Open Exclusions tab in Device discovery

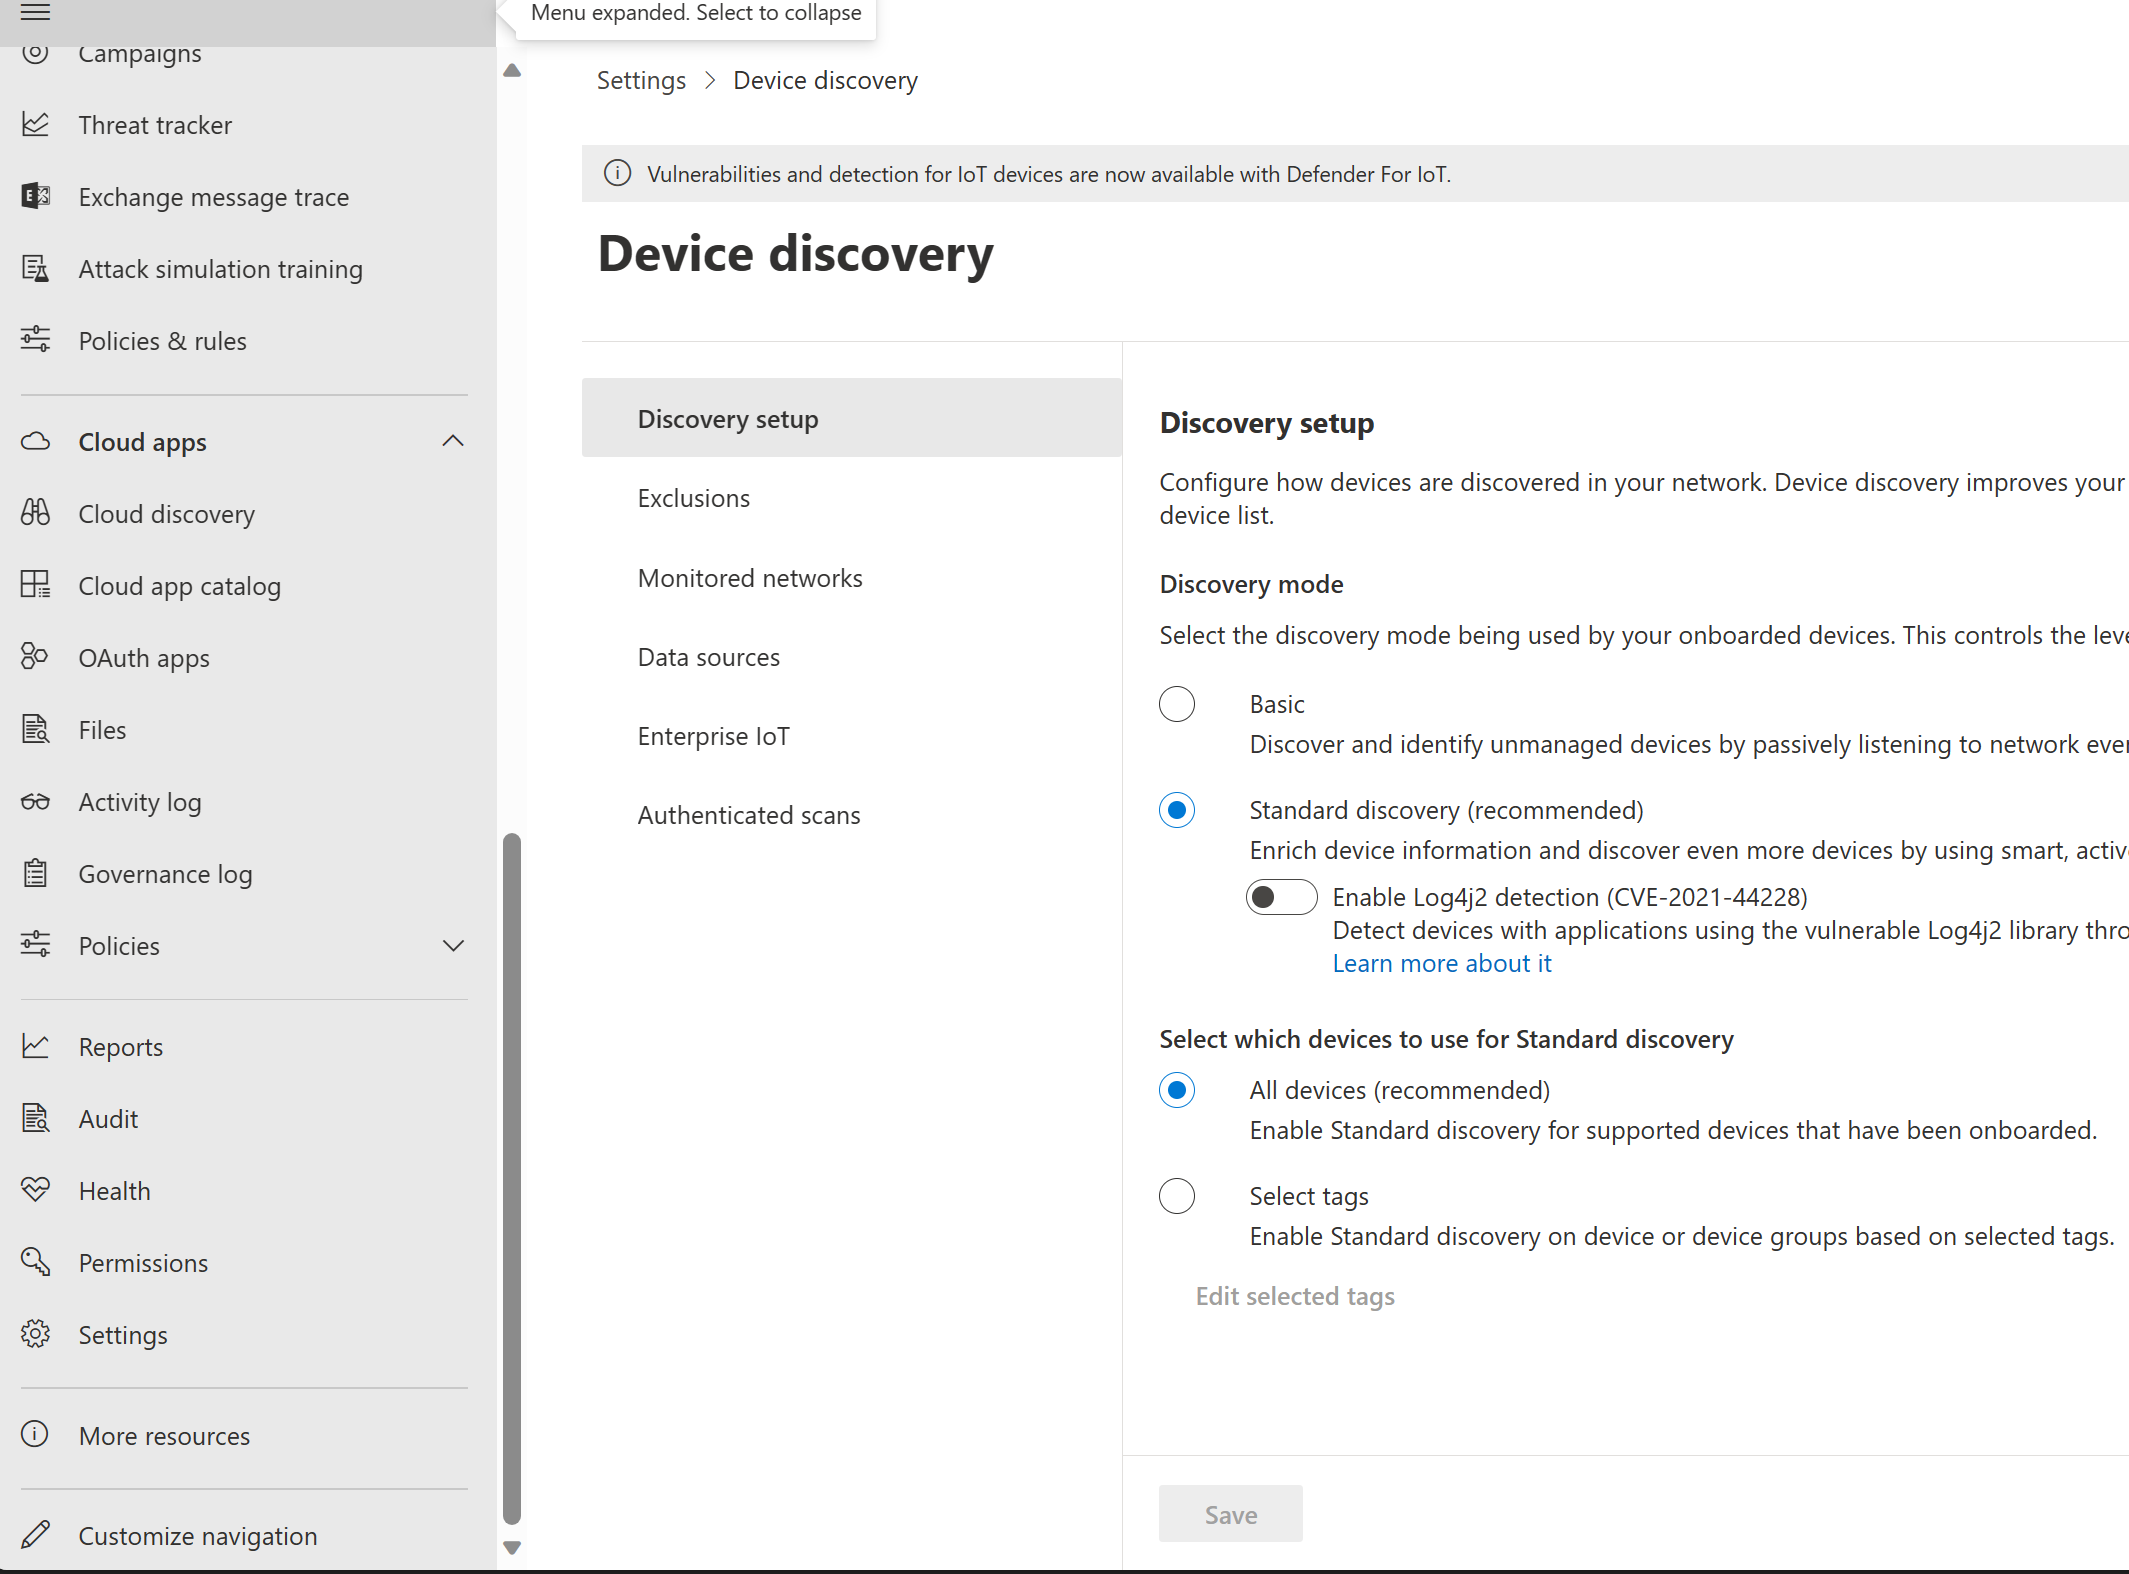694,496
